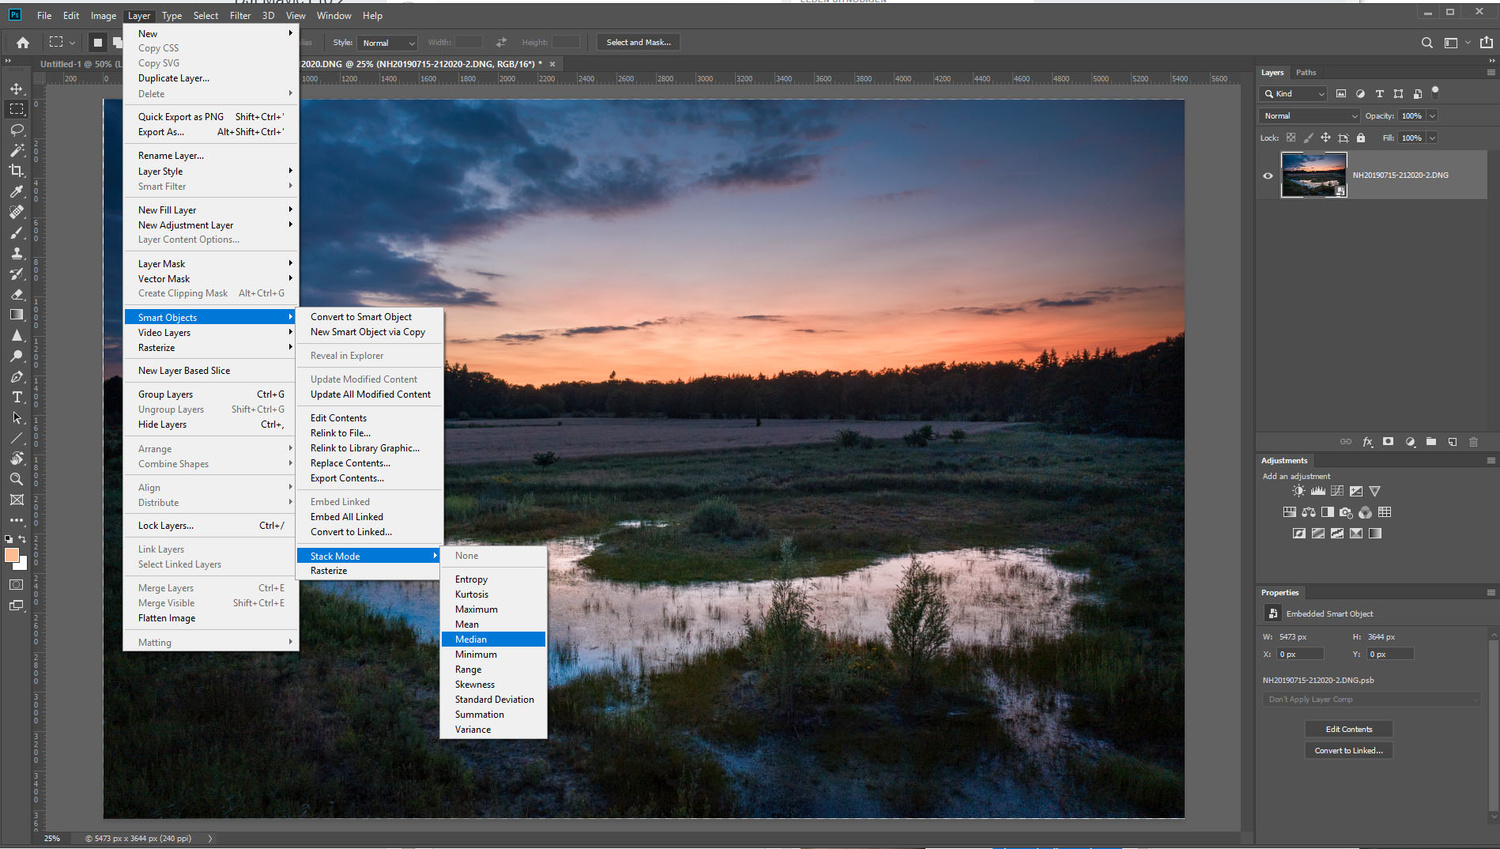
Task: Choose Flatten Image in Layer menu
Action: (x=211, y=618)
